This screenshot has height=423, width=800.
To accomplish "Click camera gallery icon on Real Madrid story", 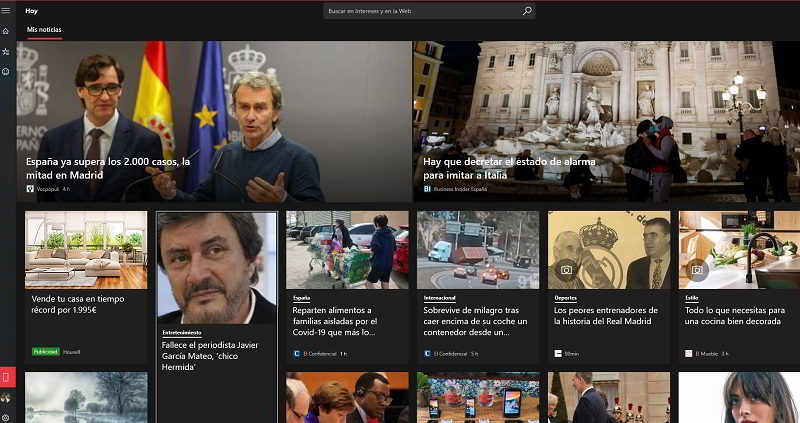I will point(566,270).
